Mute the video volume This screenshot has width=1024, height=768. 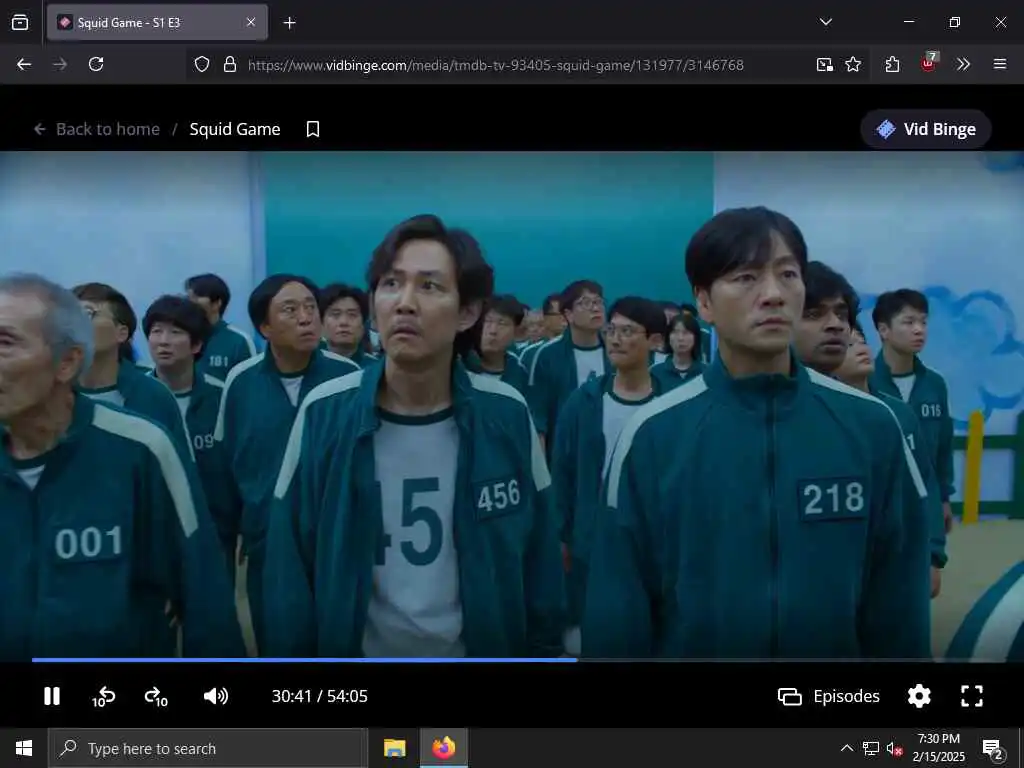pos(216,696)
